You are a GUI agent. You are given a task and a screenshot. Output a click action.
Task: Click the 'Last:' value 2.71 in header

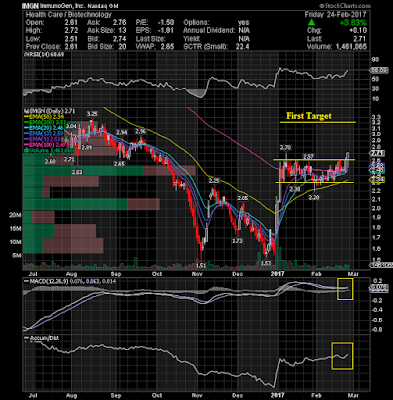point(359,39)
